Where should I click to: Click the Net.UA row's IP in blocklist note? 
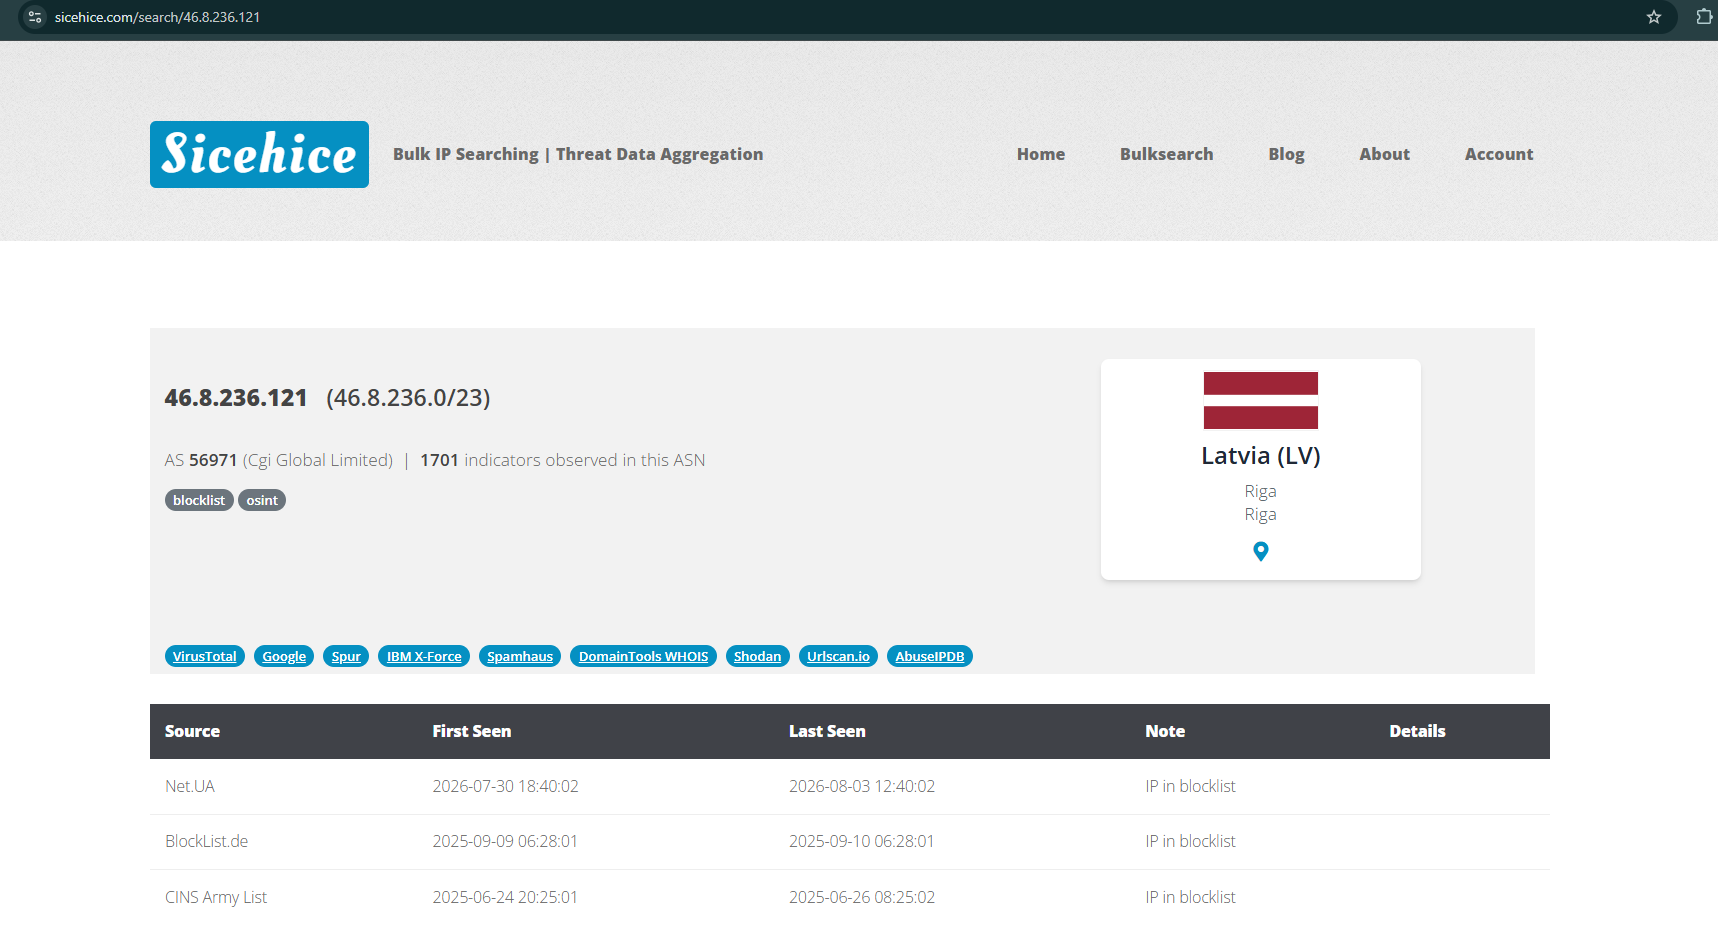(x=1190, y=786)
